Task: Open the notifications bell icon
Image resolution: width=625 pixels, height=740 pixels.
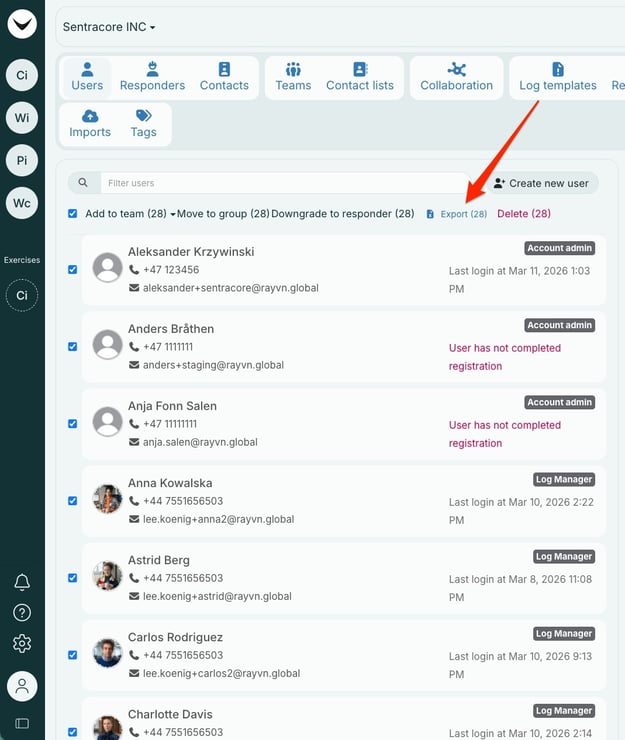Action: point(22,582)
